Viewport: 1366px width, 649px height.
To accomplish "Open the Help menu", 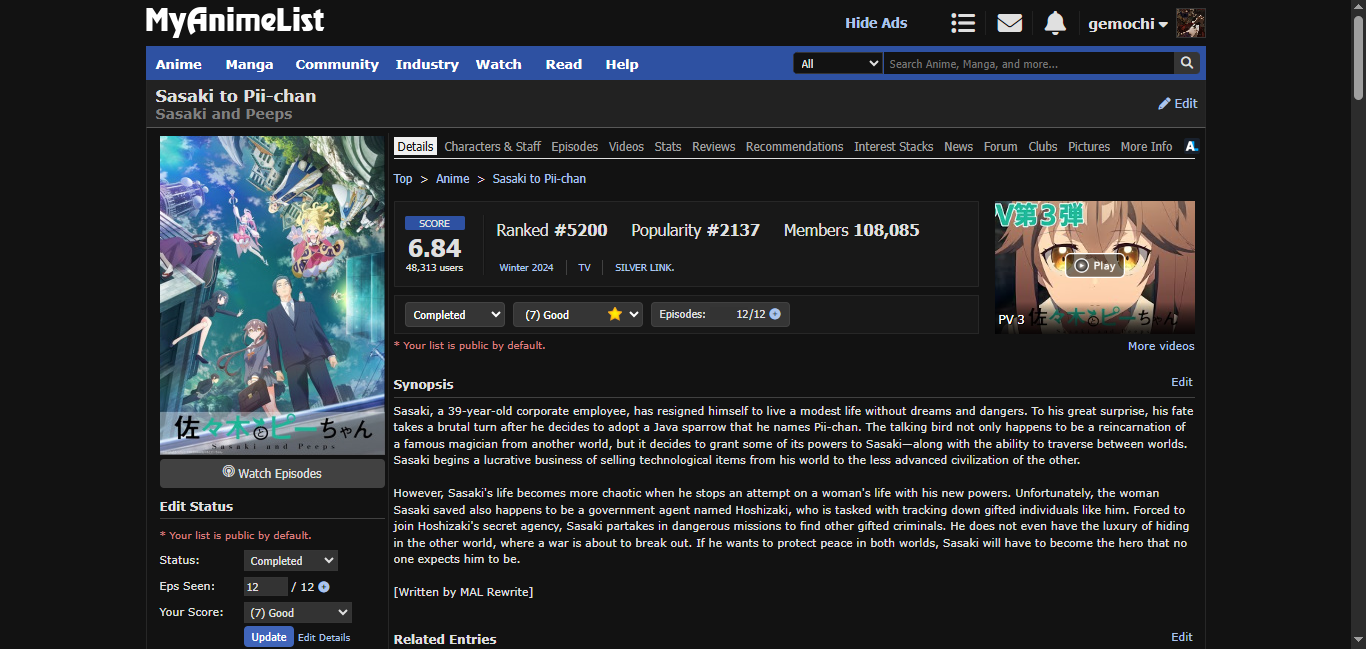I will (x=622, y=64).
